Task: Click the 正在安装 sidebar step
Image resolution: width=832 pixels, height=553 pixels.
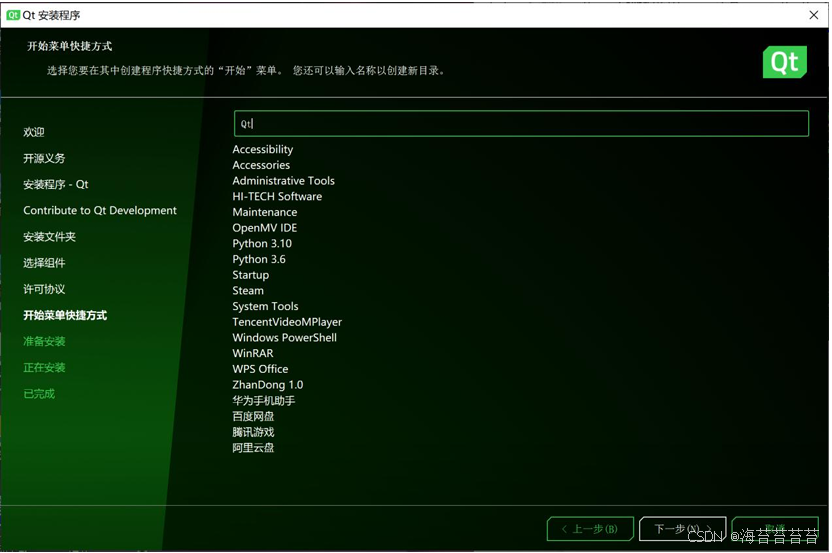Action: 44,367
